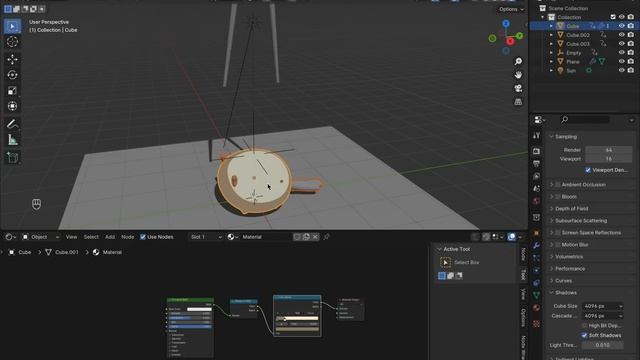Open the Cube Size dropdown

tap(602, 306)
